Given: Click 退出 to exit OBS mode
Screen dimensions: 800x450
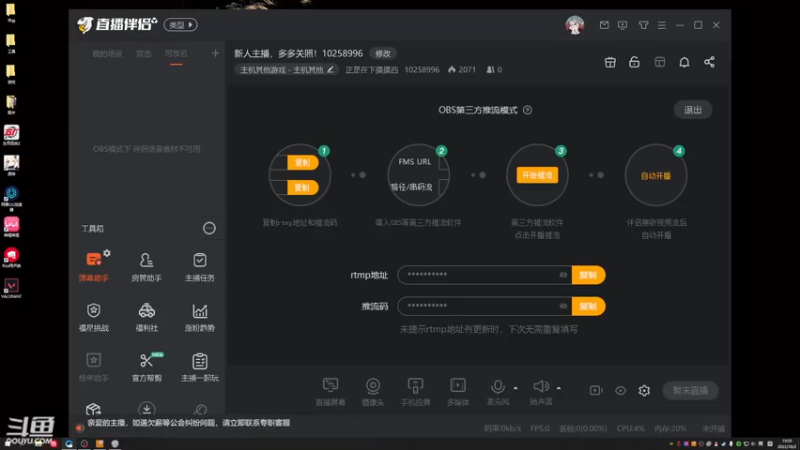Looking at the screenshot, I should point(693,110).
